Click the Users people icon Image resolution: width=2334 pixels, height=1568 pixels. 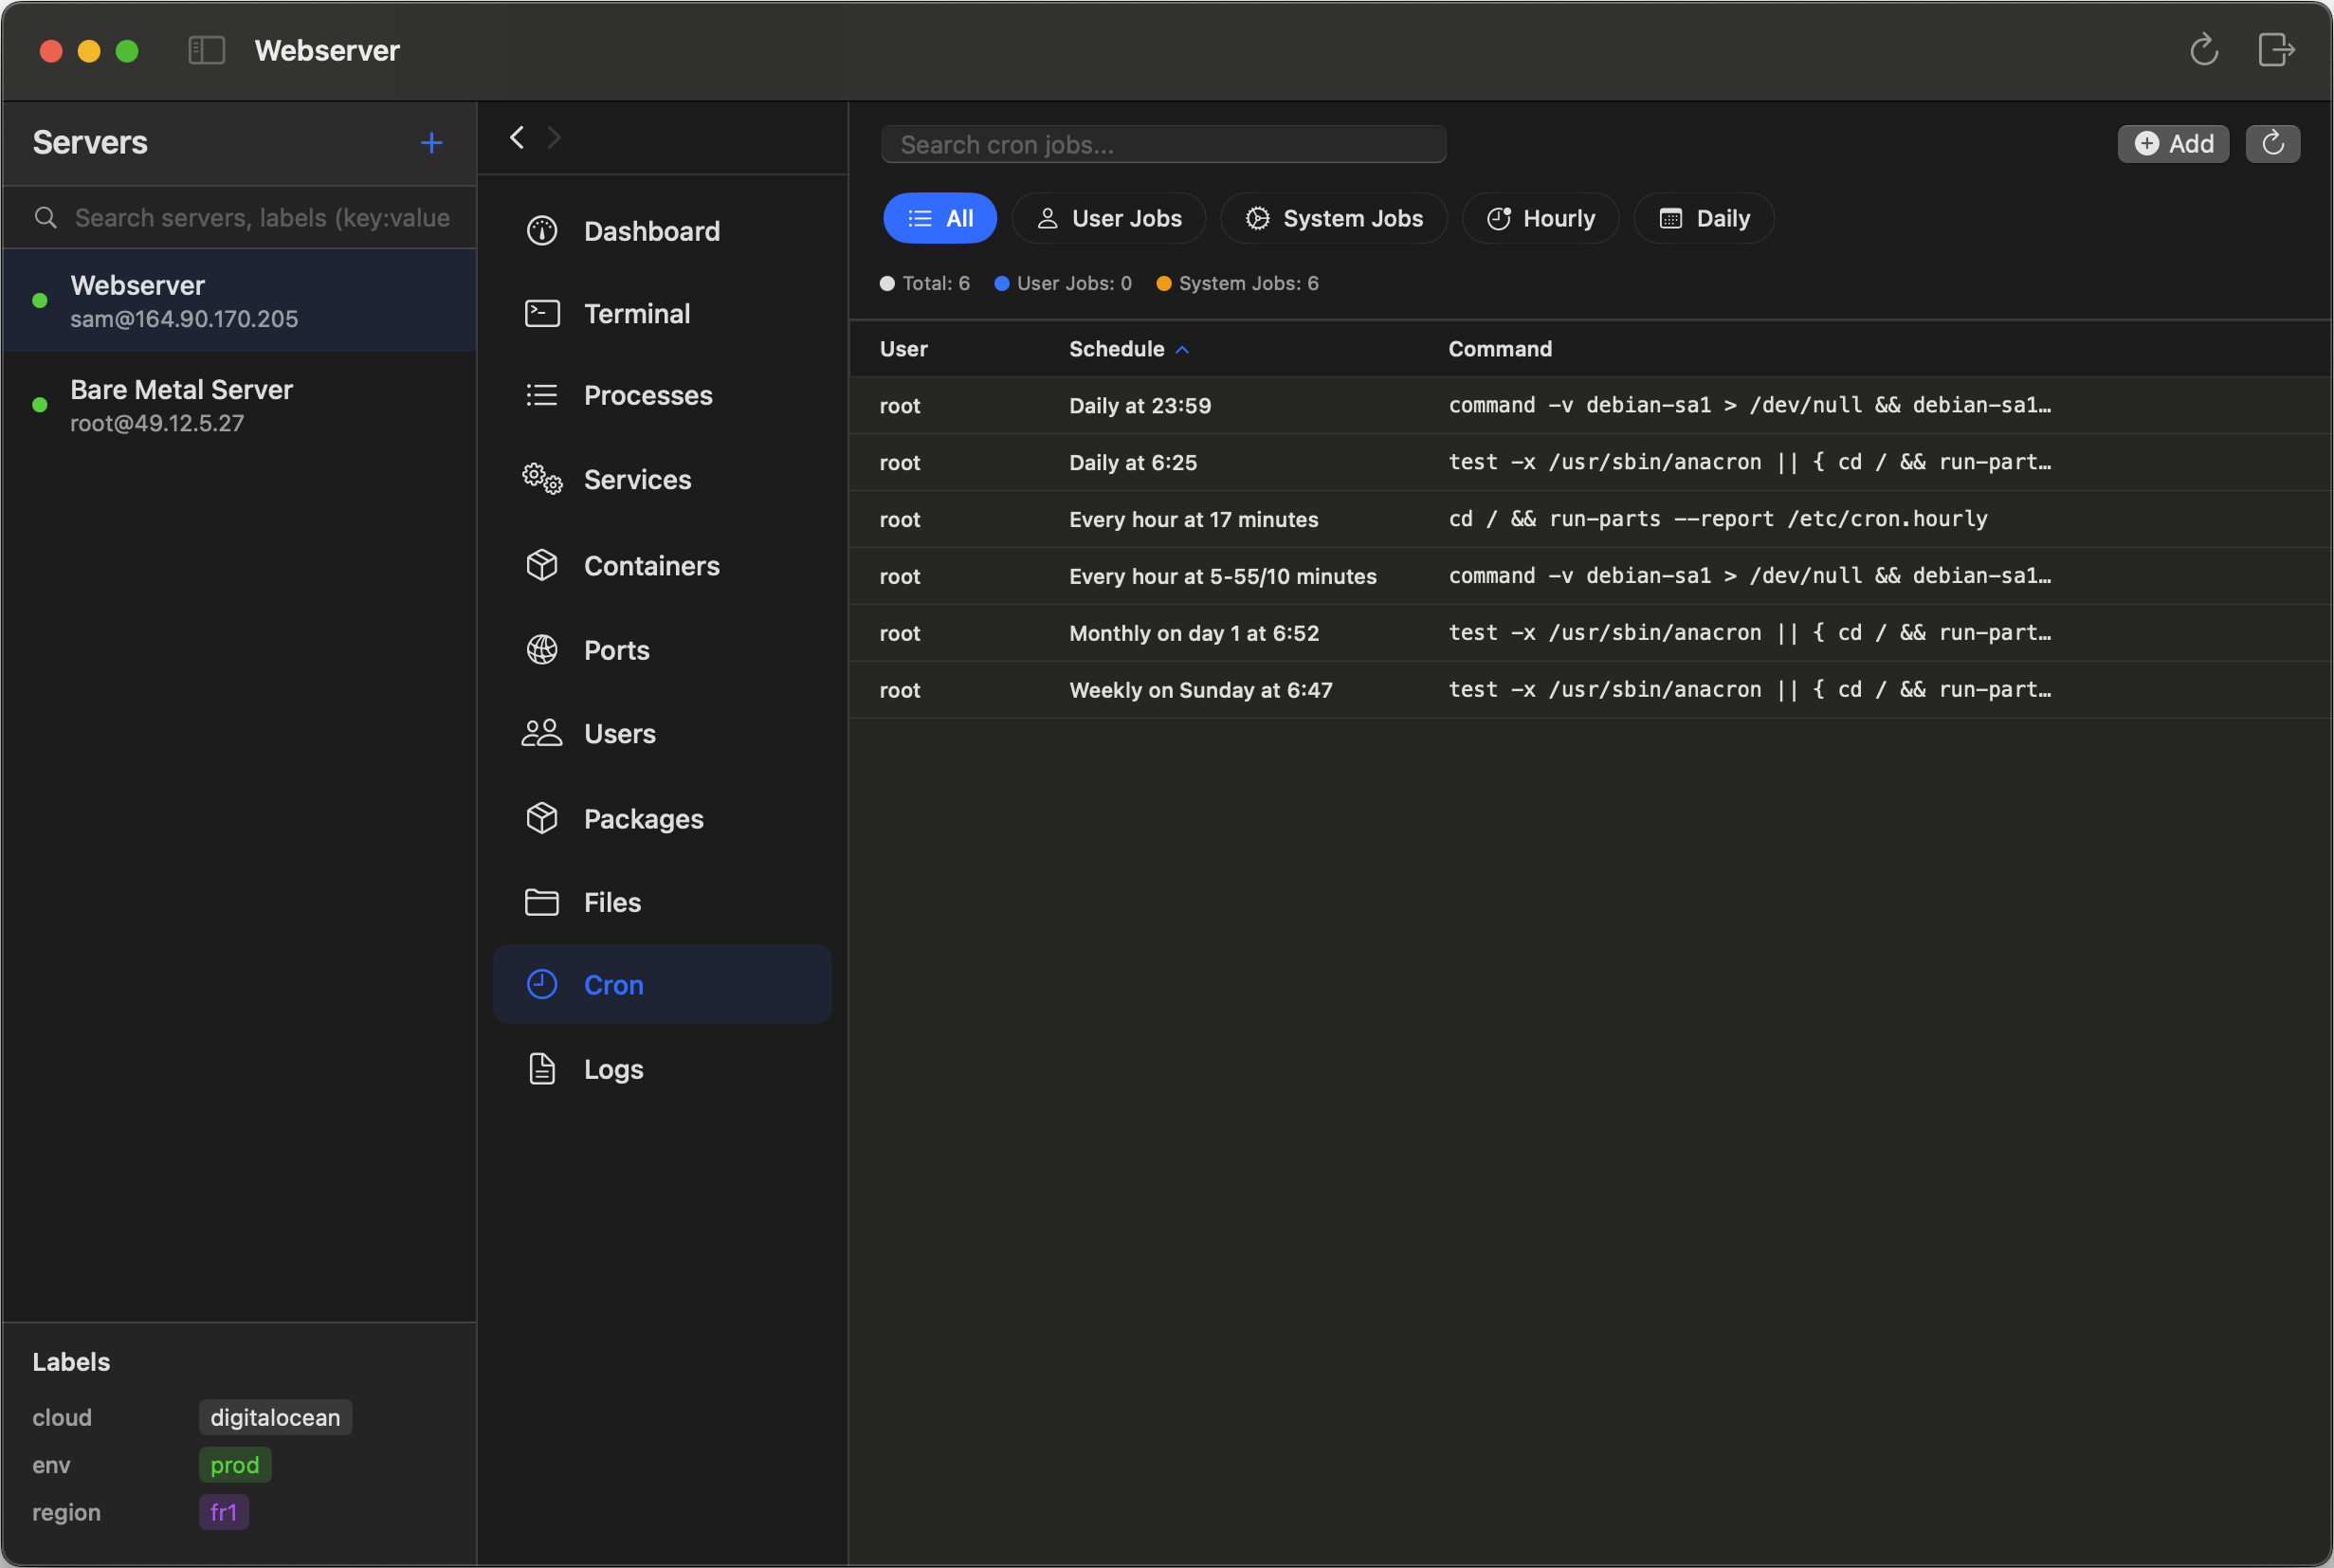tap(542, 733)
